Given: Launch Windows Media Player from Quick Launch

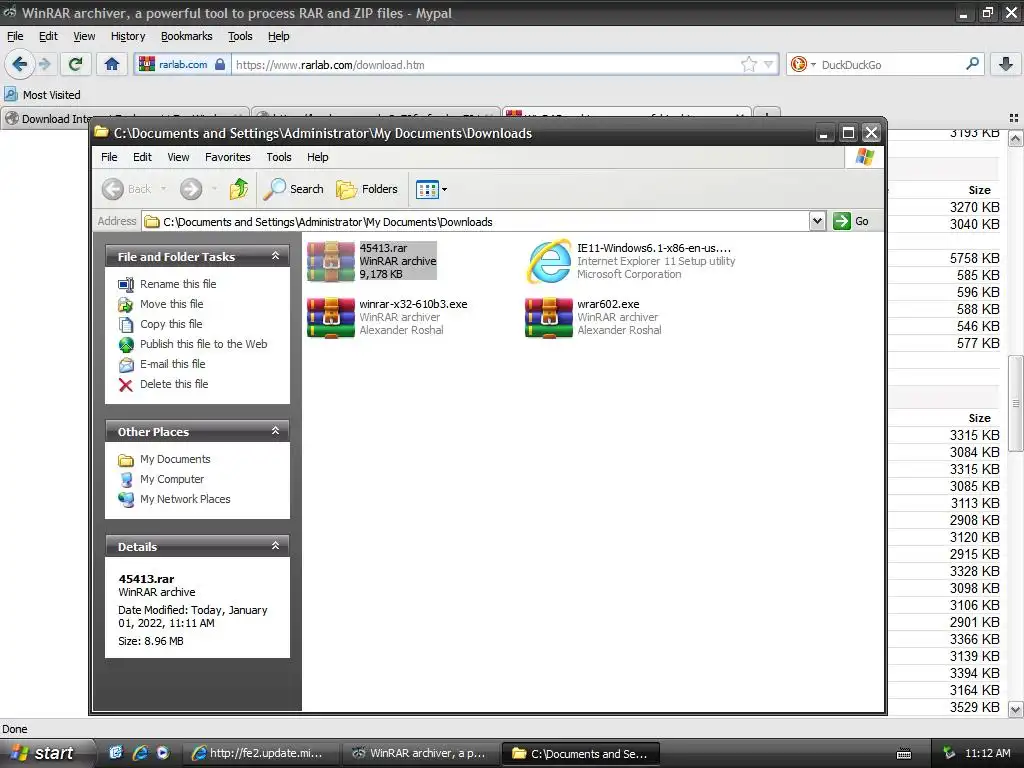Looking at the screenshot, I should [163, 753].
